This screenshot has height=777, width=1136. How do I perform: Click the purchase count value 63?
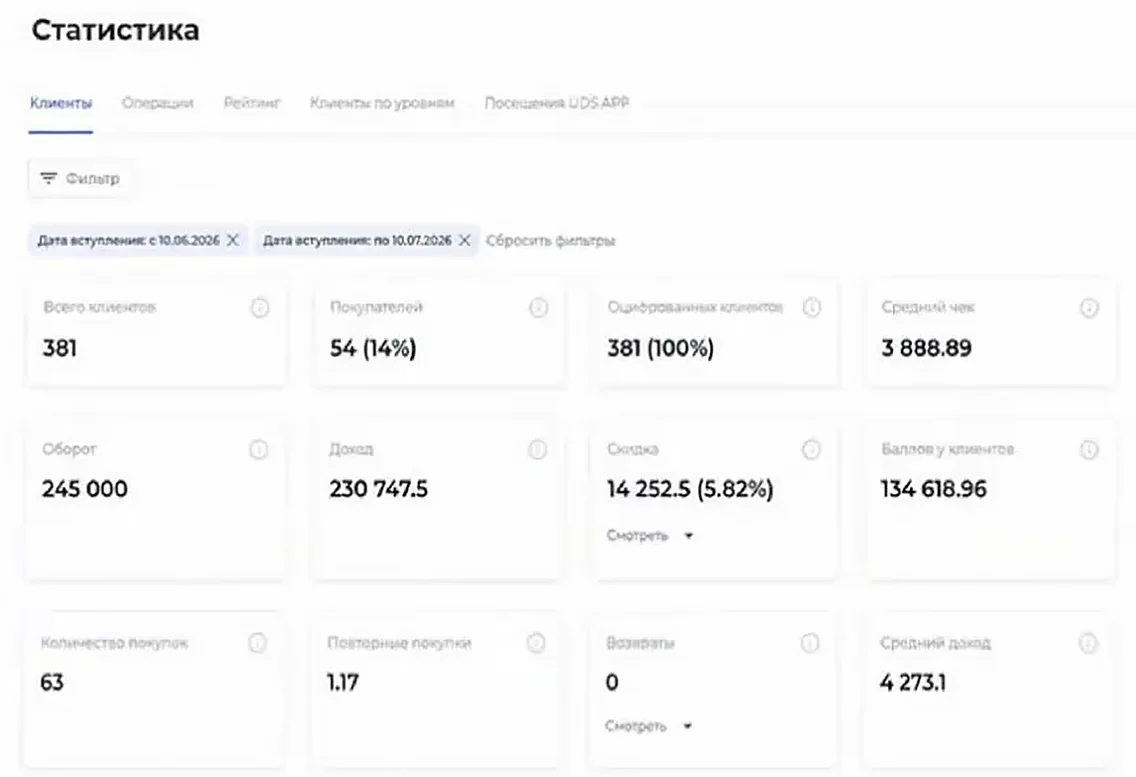[51, 683]
